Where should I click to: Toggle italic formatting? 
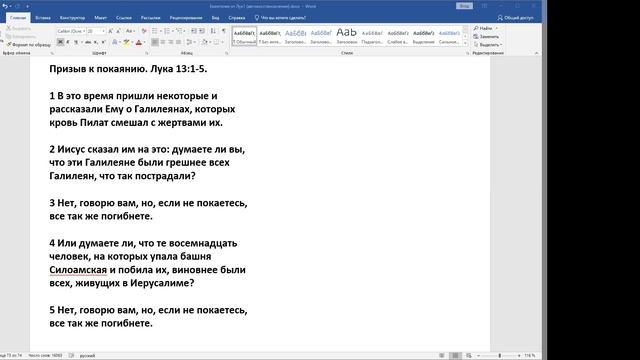(x=68, y=42)
